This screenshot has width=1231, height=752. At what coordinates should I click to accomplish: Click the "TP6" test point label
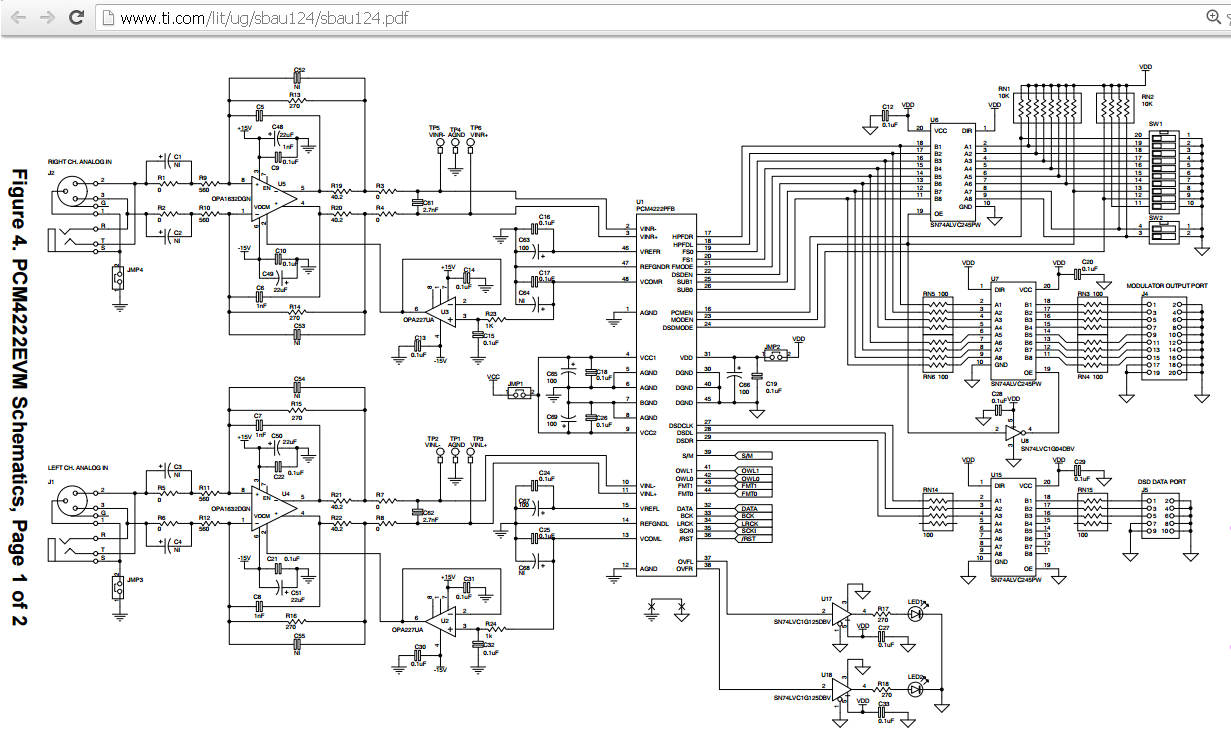point(476,128)
